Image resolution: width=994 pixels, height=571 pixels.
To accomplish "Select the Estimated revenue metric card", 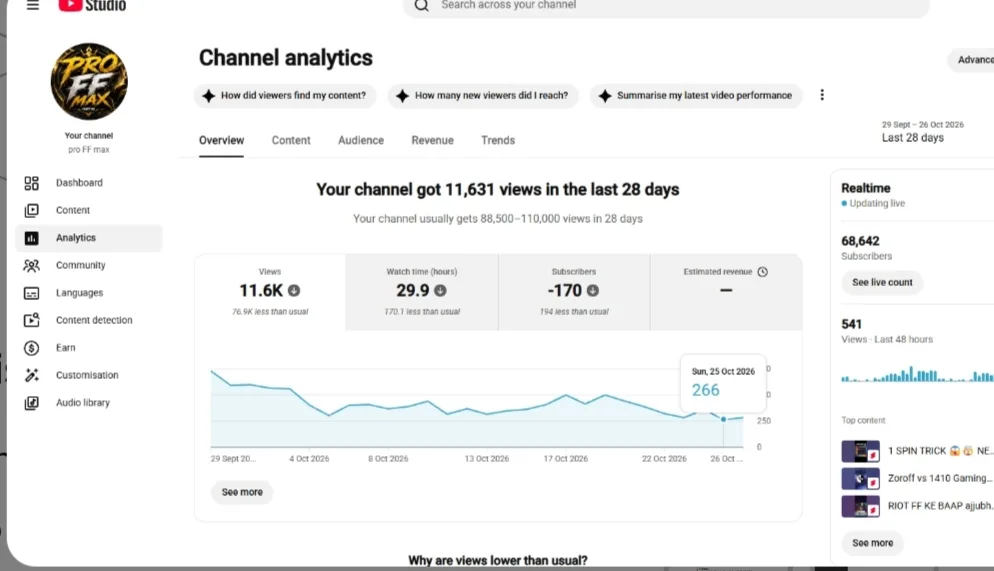I will 726,292.
